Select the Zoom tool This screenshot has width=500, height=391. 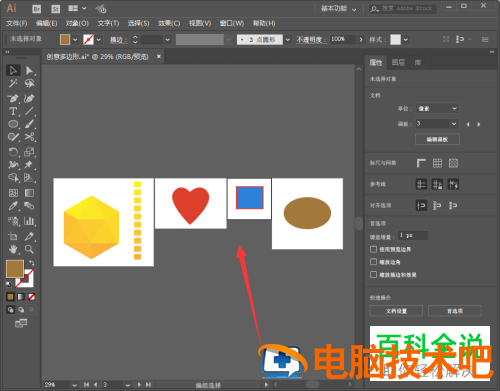pyautogui.click(x=29, y=249)
